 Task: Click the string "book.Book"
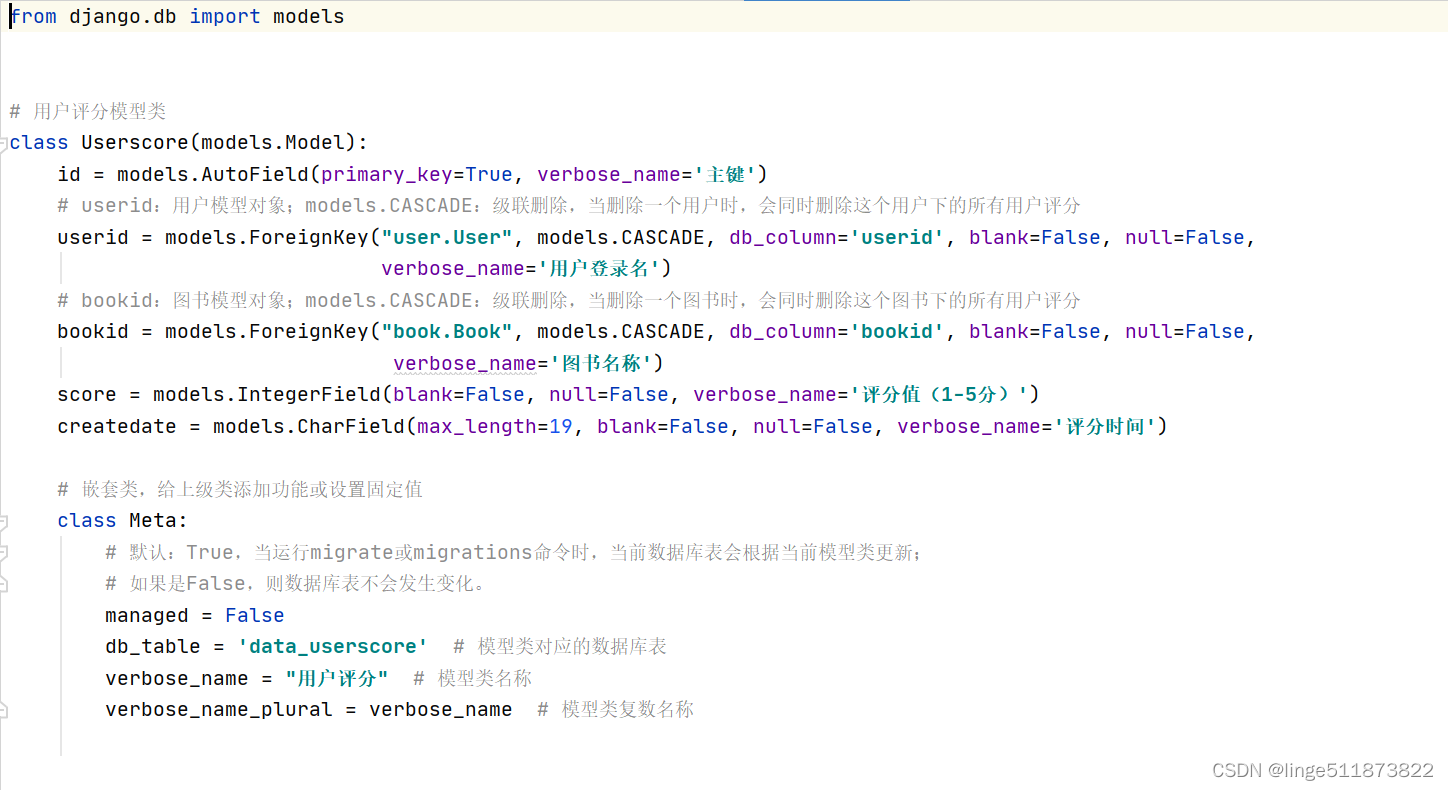point(447,331)
